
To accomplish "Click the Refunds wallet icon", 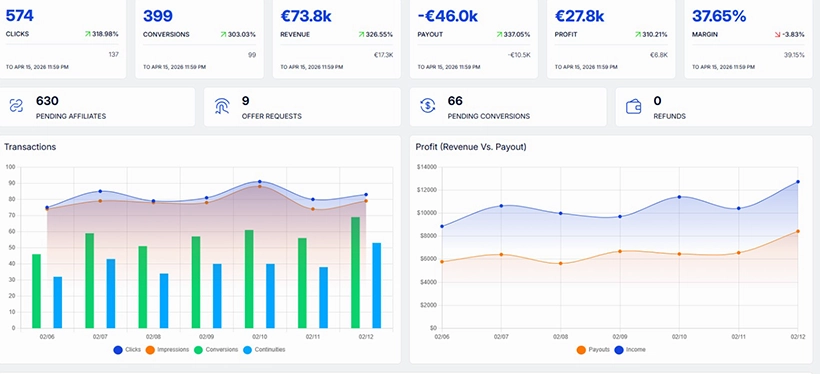I will tap(633, 106).
